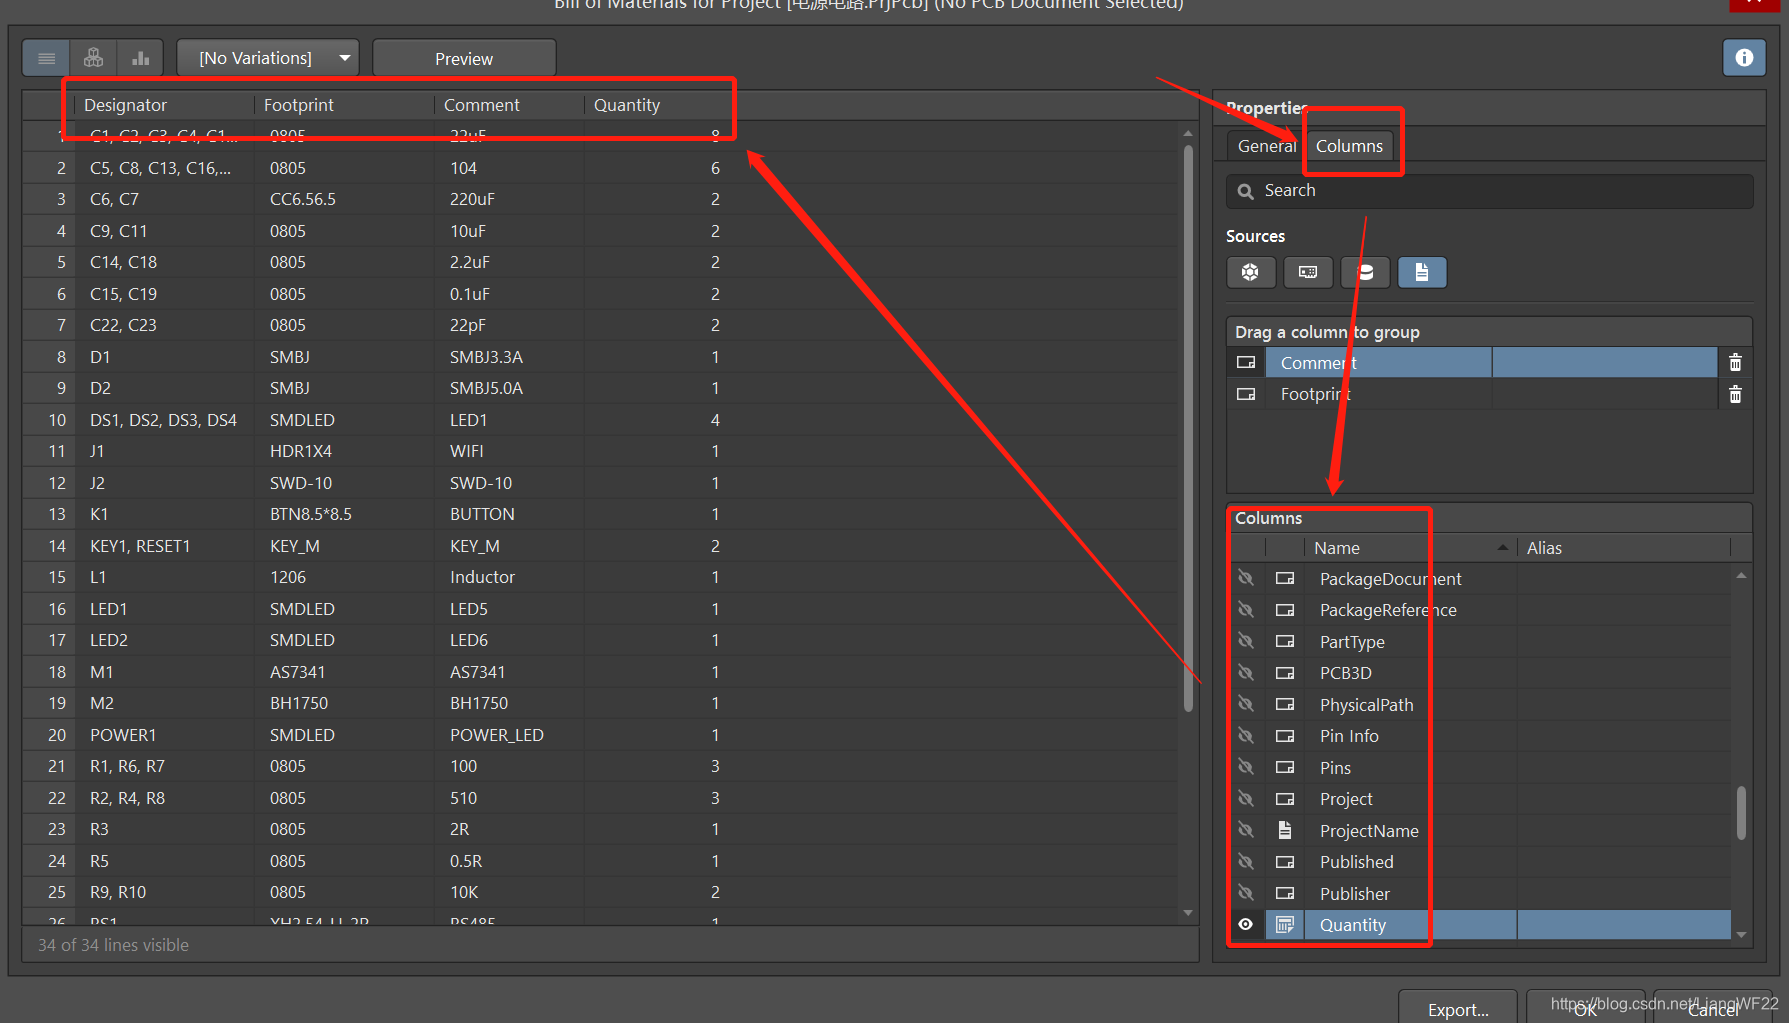Remove Comment from grouping with its trash icon
The width and height of the screenshot is (1789, 1023).
point(1735,363)
